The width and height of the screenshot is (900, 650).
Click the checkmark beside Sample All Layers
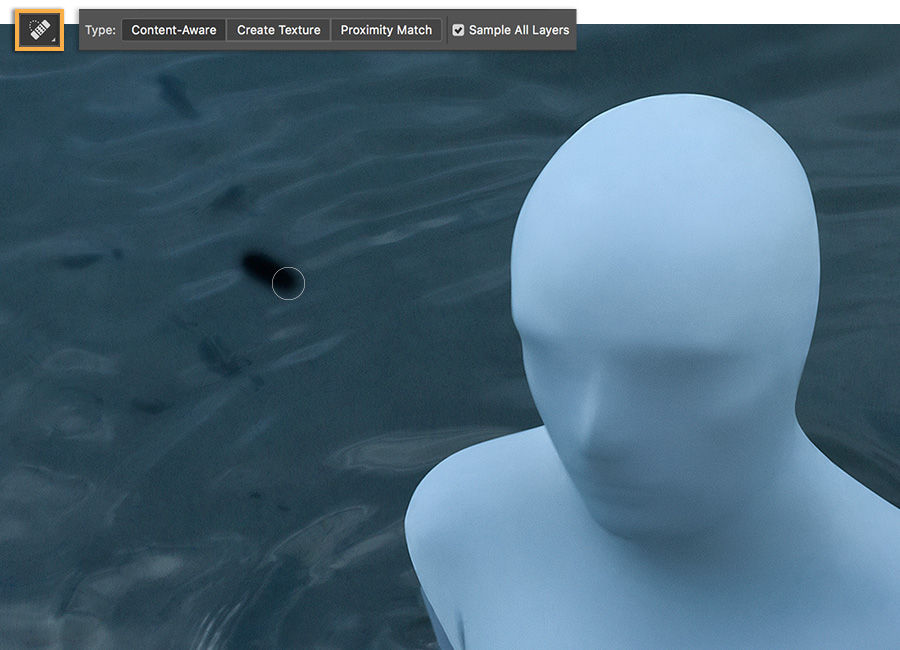458,30
